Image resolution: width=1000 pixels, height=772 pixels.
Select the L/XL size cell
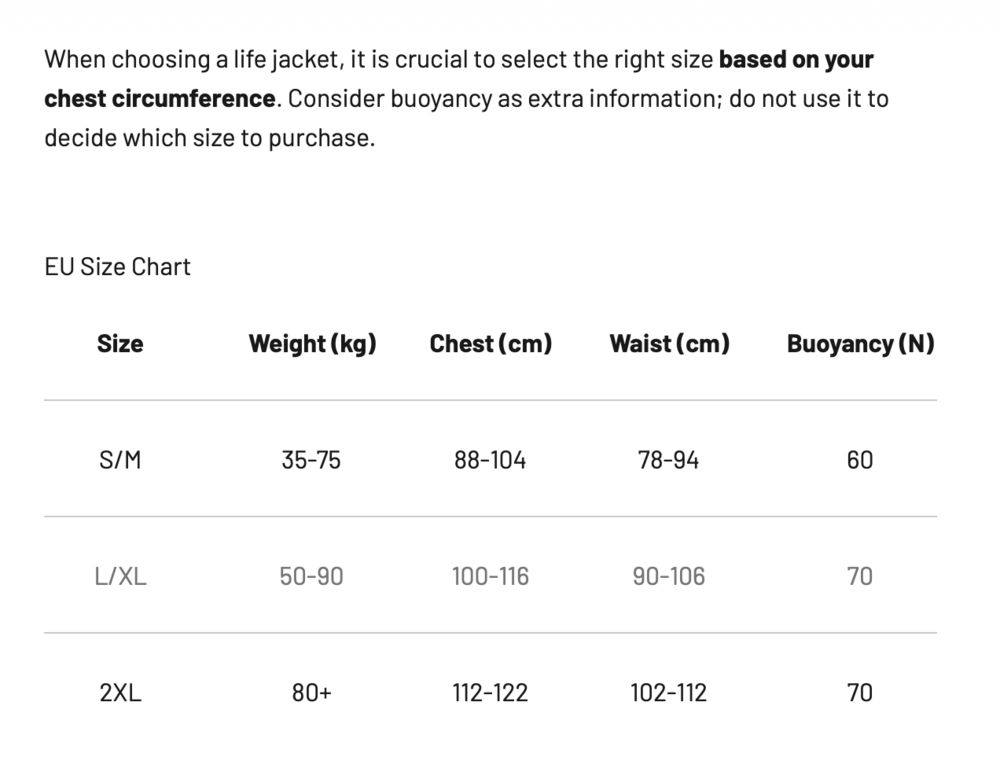(120, 576)
